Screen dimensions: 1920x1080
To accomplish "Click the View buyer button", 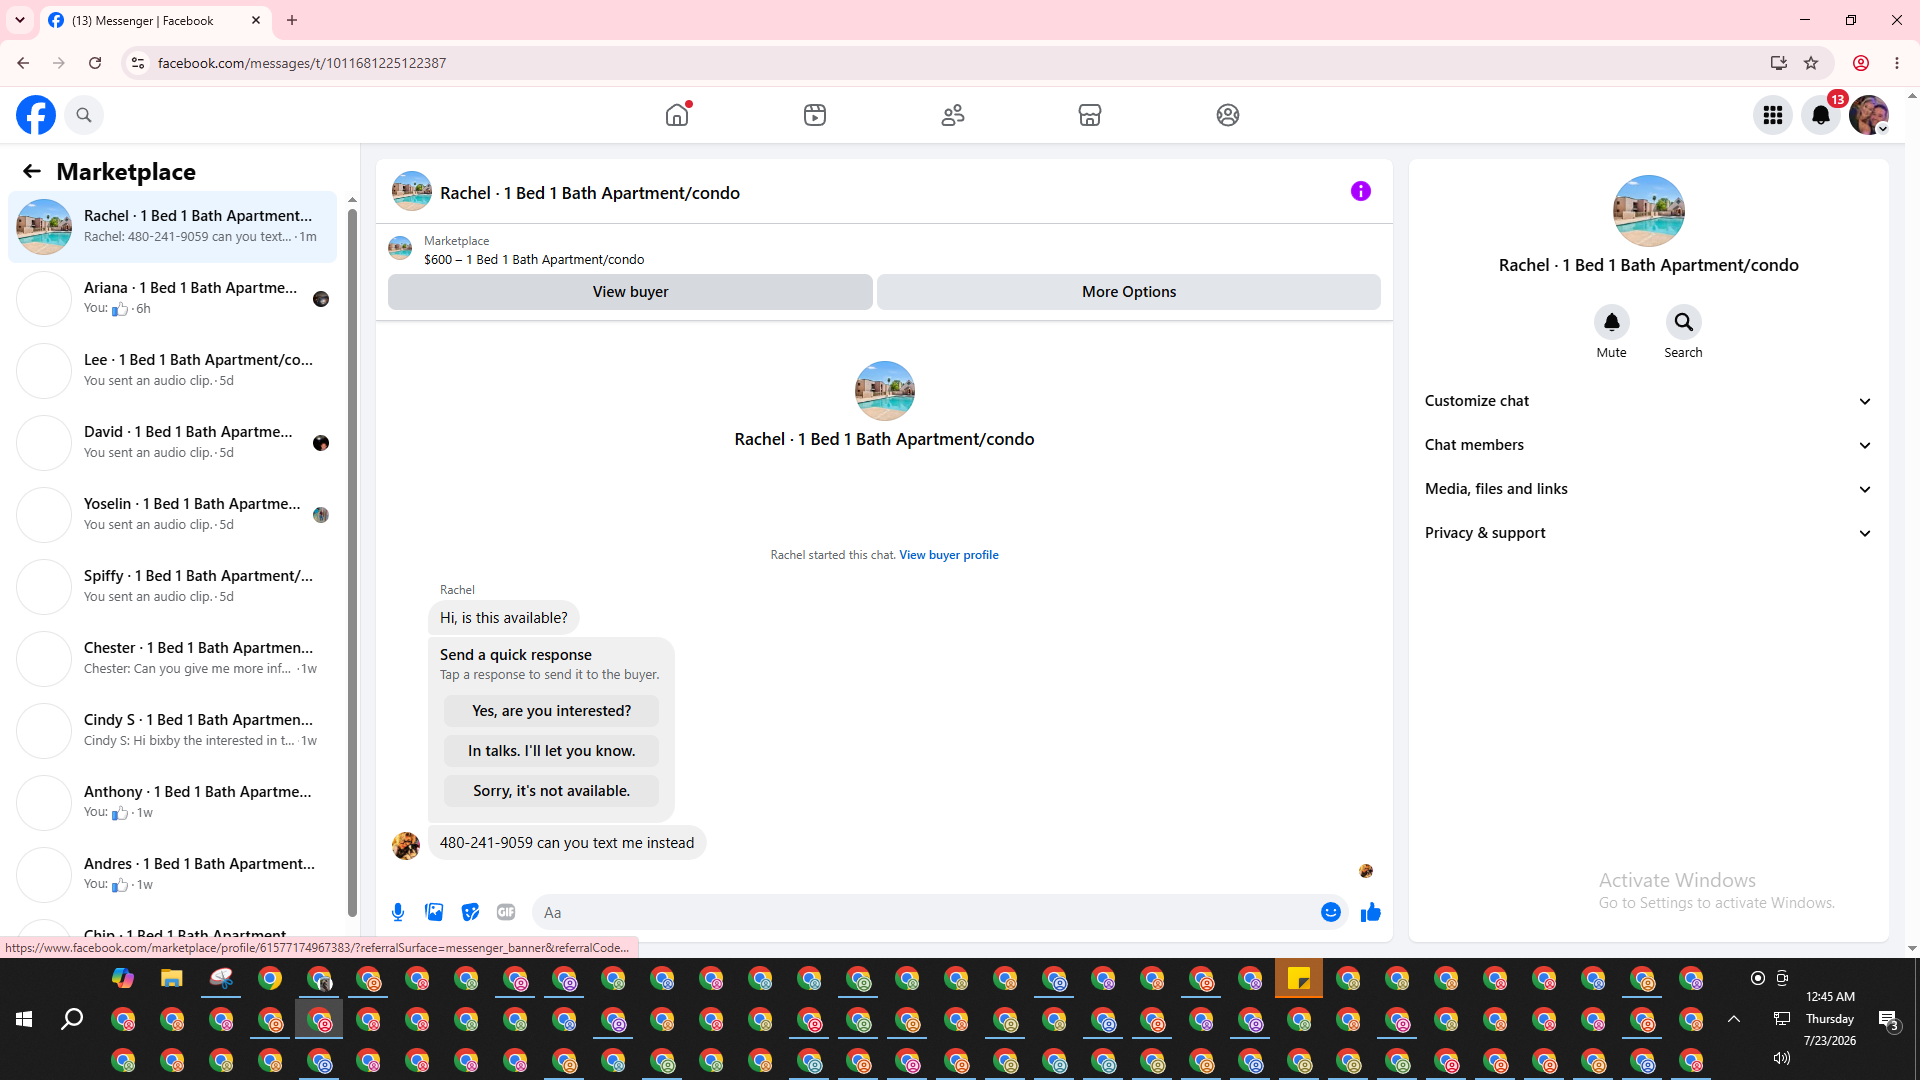I will coord(630,292).
